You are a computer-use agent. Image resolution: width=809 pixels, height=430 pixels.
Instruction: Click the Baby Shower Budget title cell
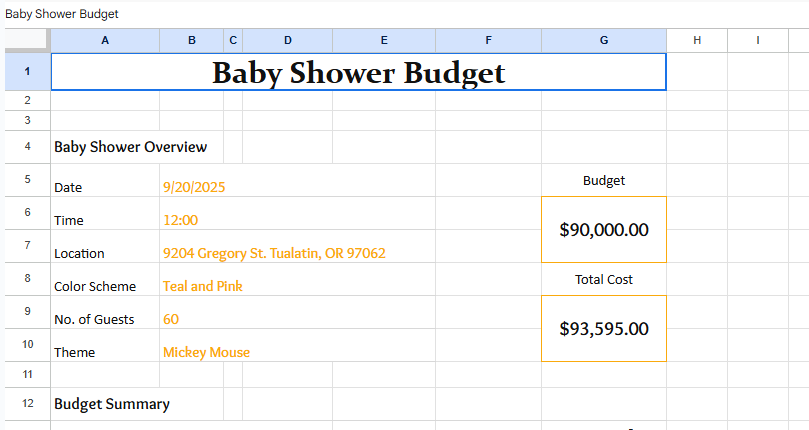point(358,72)
